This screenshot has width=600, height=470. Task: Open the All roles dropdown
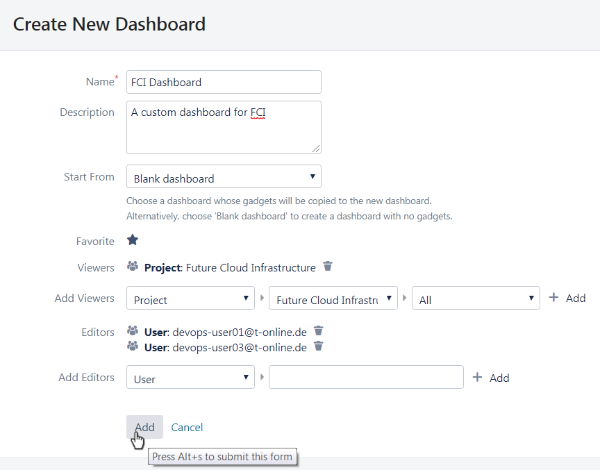pyautogui.click(x=477, y=299)
